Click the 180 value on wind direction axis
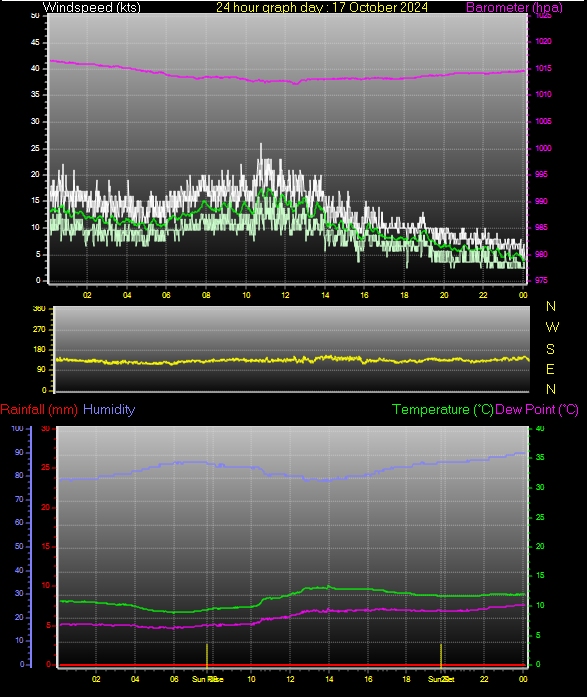The image size is (587, 697). click(39, 349)
